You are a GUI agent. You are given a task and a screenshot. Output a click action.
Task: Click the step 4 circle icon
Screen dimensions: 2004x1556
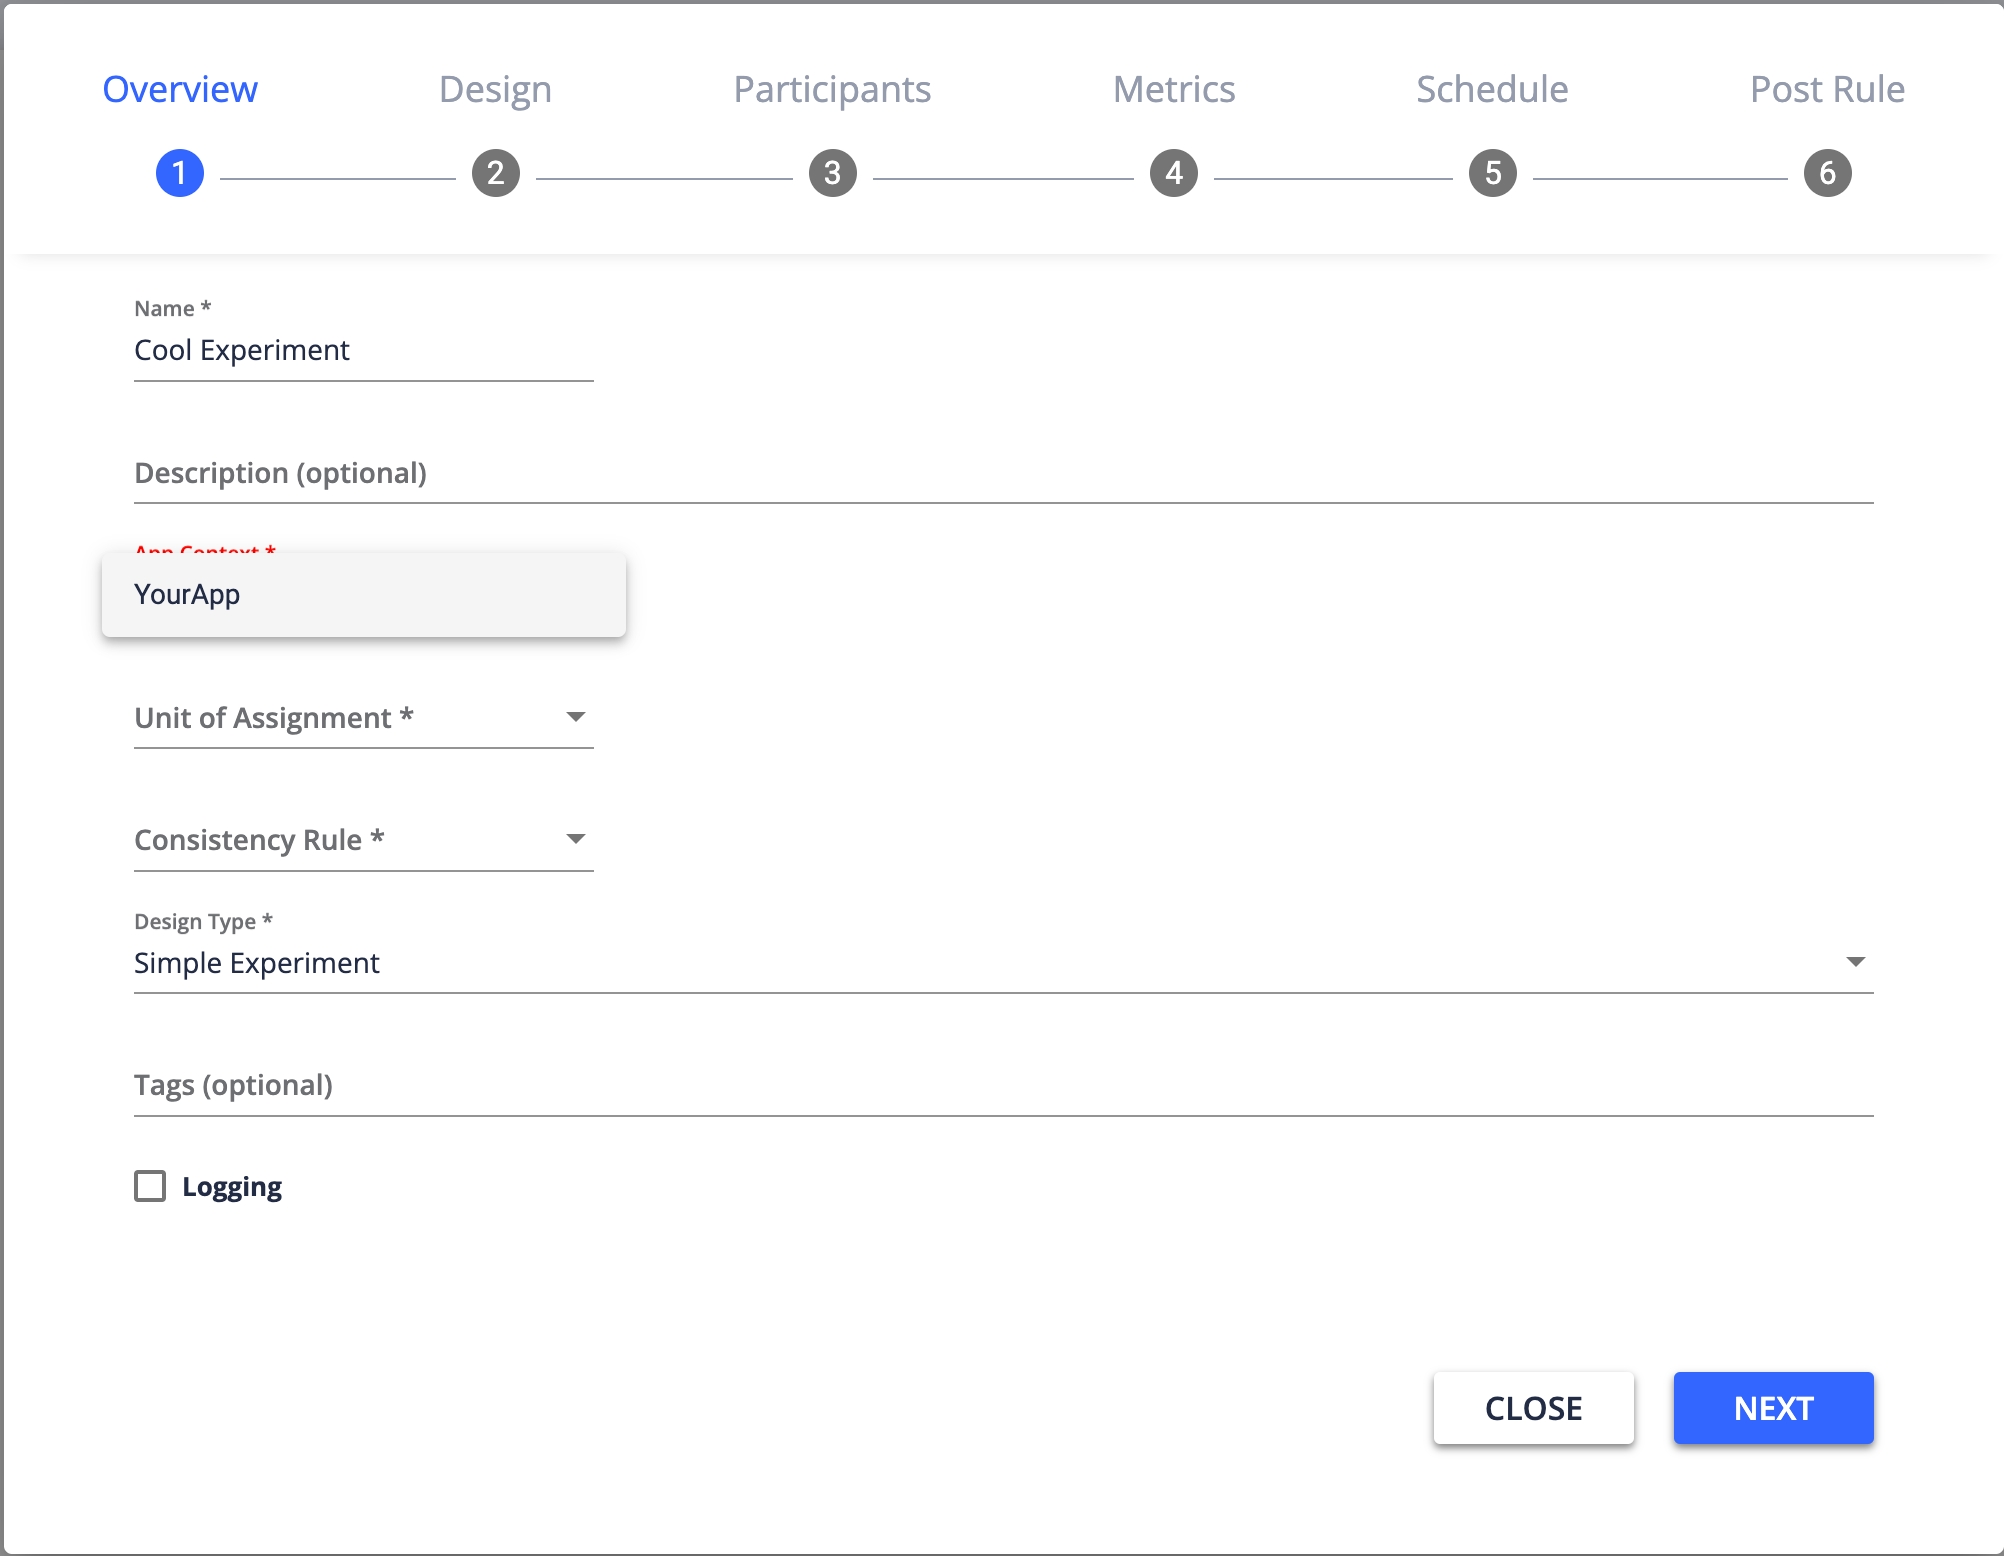click(1174, 174)
